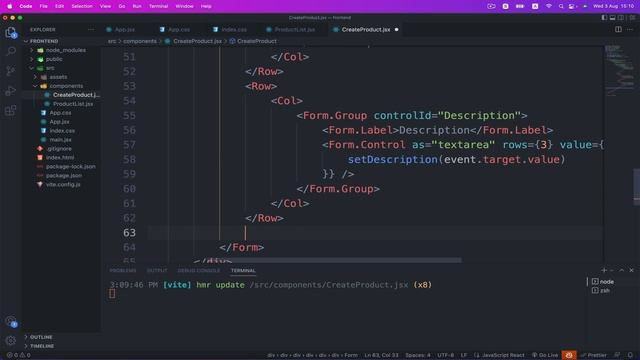
Task: Switch to the DEBUG CONSOLE panel tab
Action: point(199,271)
